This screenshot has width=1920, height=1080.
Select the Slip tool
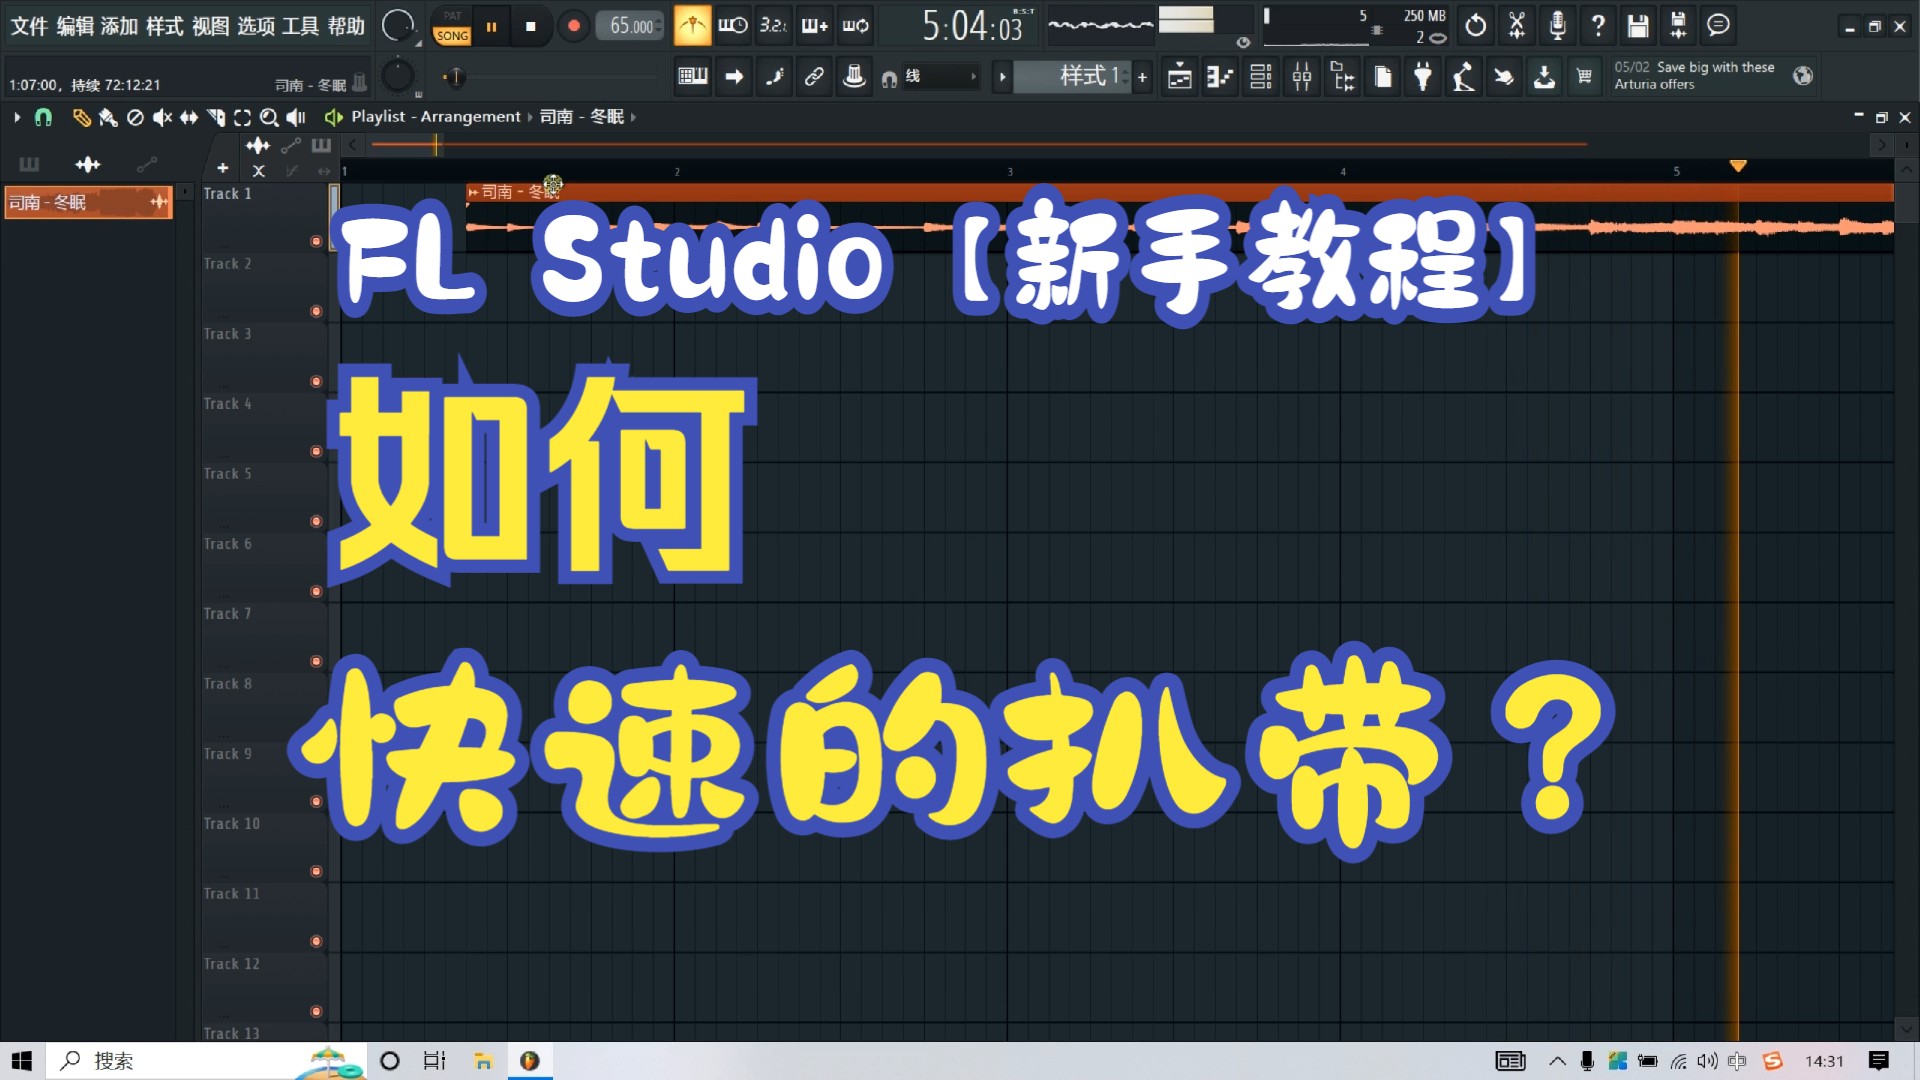tap(189, 117)
